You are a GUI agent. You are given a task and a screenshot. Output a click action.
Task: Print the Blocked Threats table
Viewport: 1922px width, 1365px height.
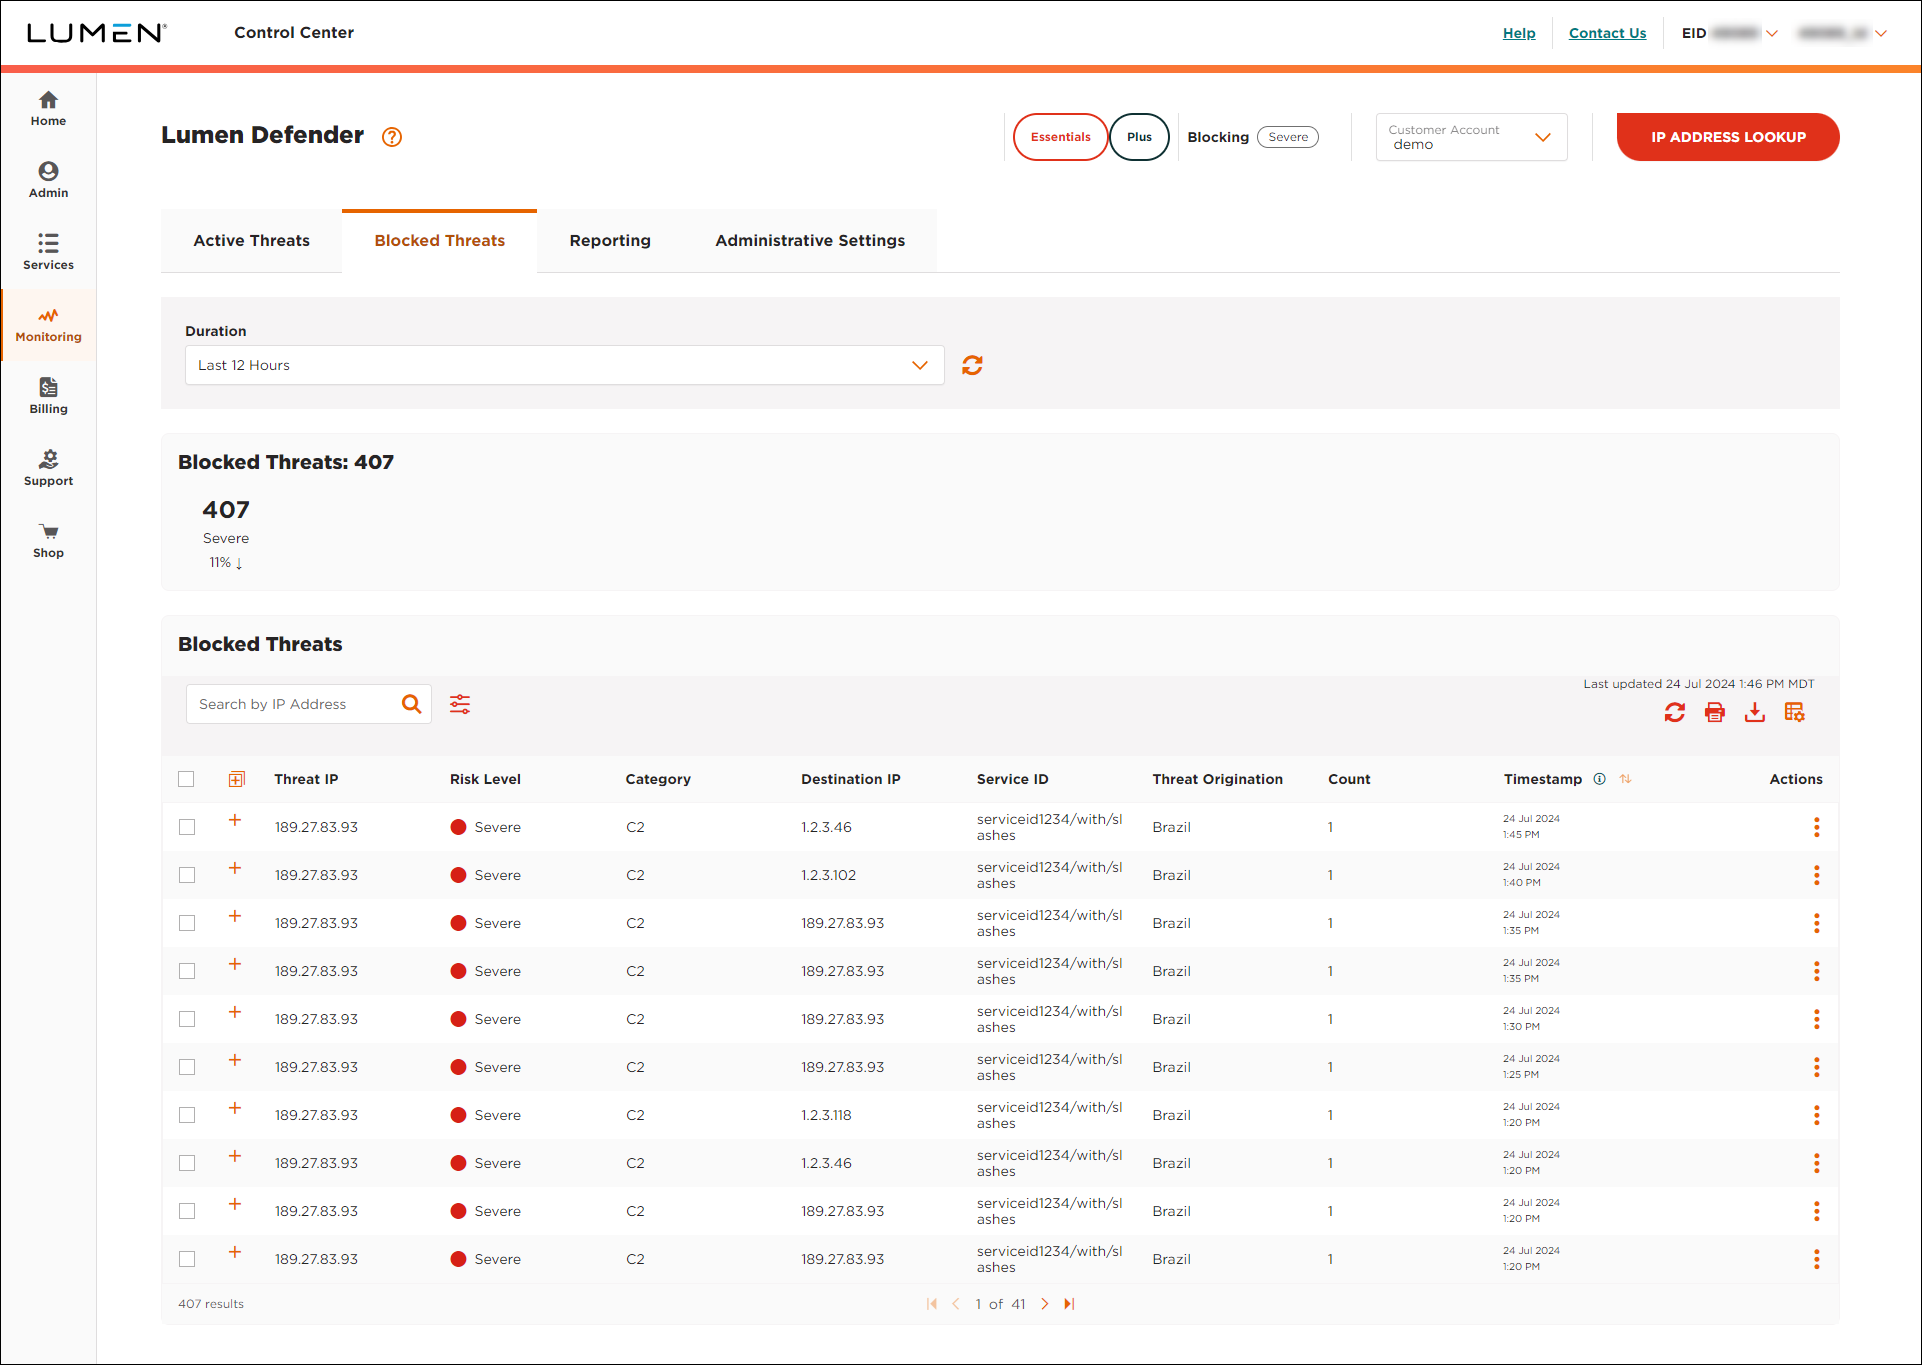coord(1715,712)
